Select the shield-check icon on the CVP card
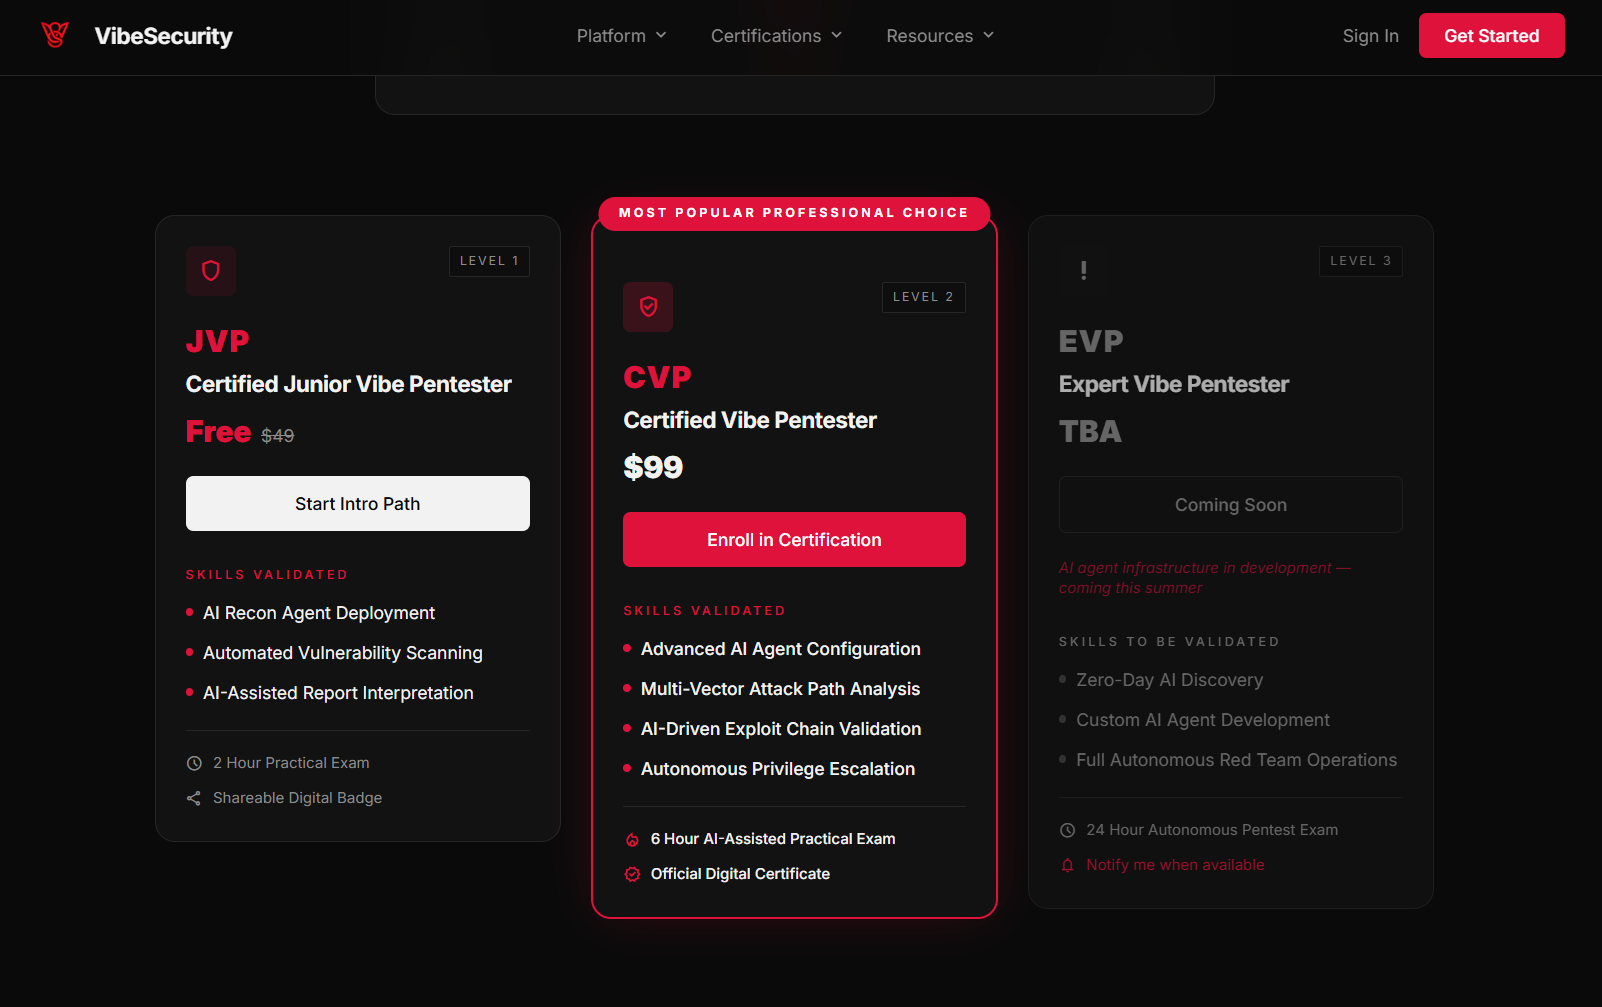Image resolution: width=1602 pixels, height=1007 pixels. 648,306
